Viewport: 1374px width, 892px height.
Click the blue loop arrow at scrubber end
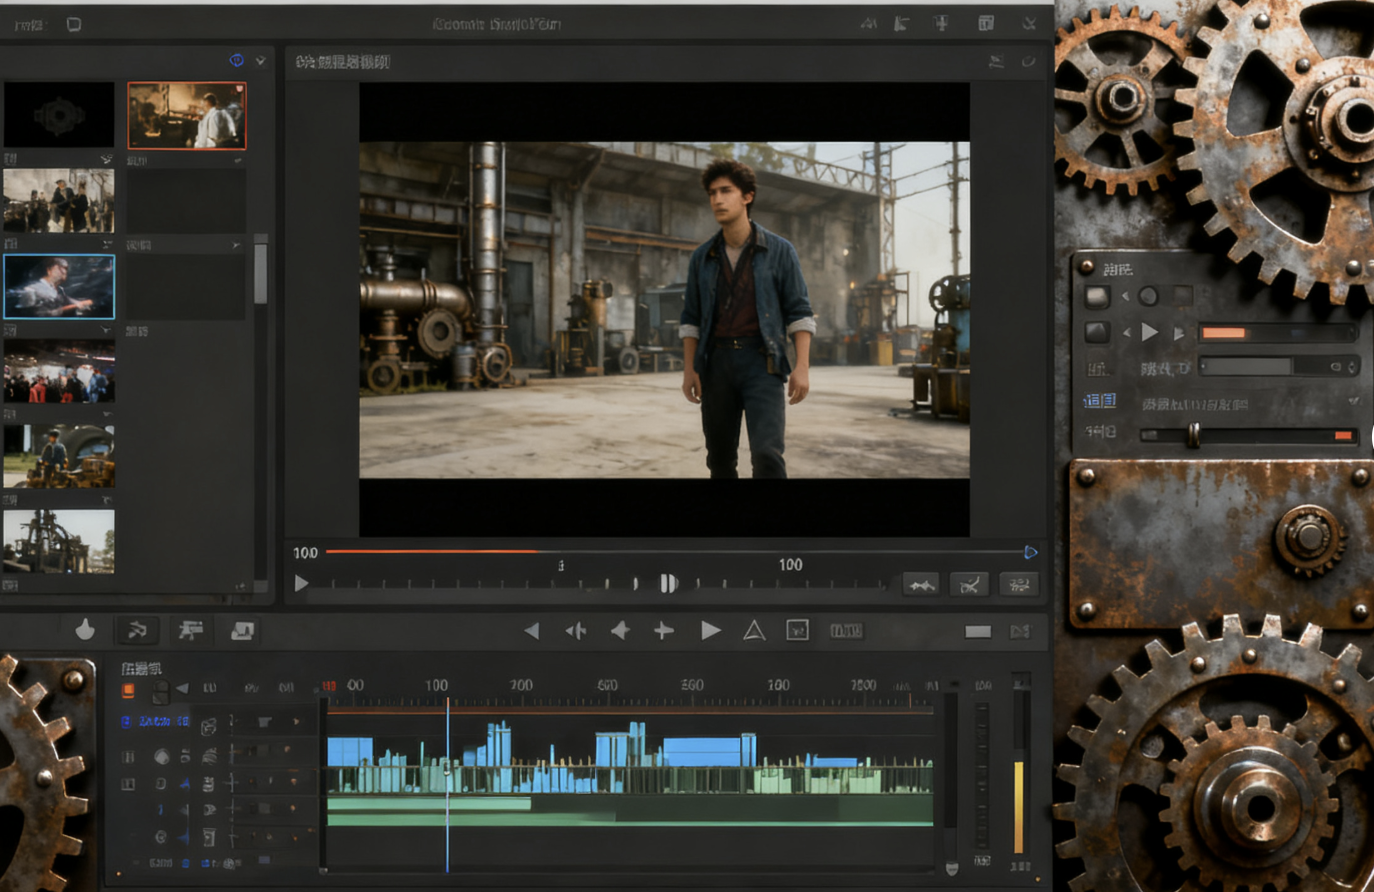point(1030,552)
